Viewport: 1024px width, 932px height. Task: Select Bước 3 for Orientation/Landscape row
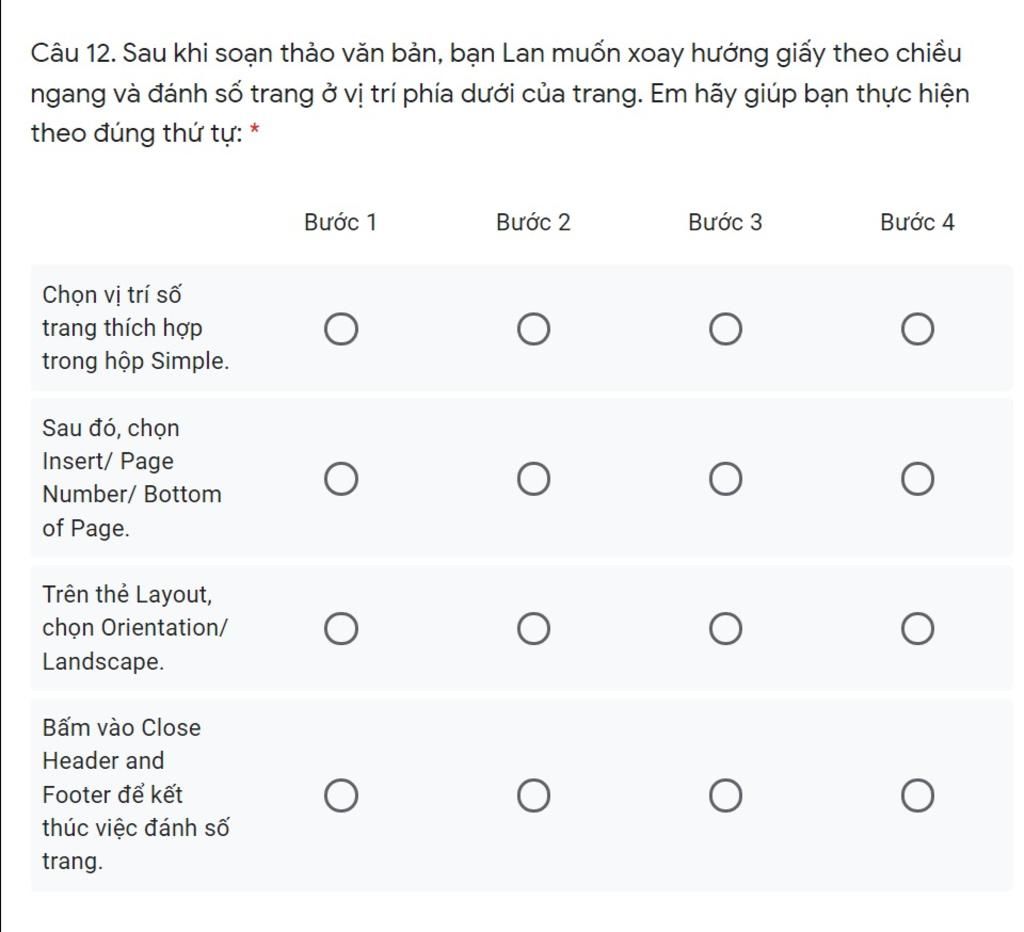click(x=726, y=629)
